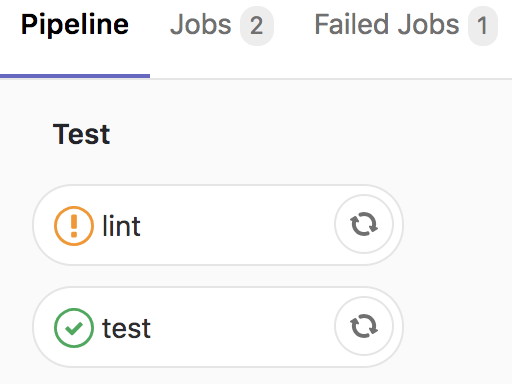Select the Test stage heading

pyautogui.click(x=81, y=134)
